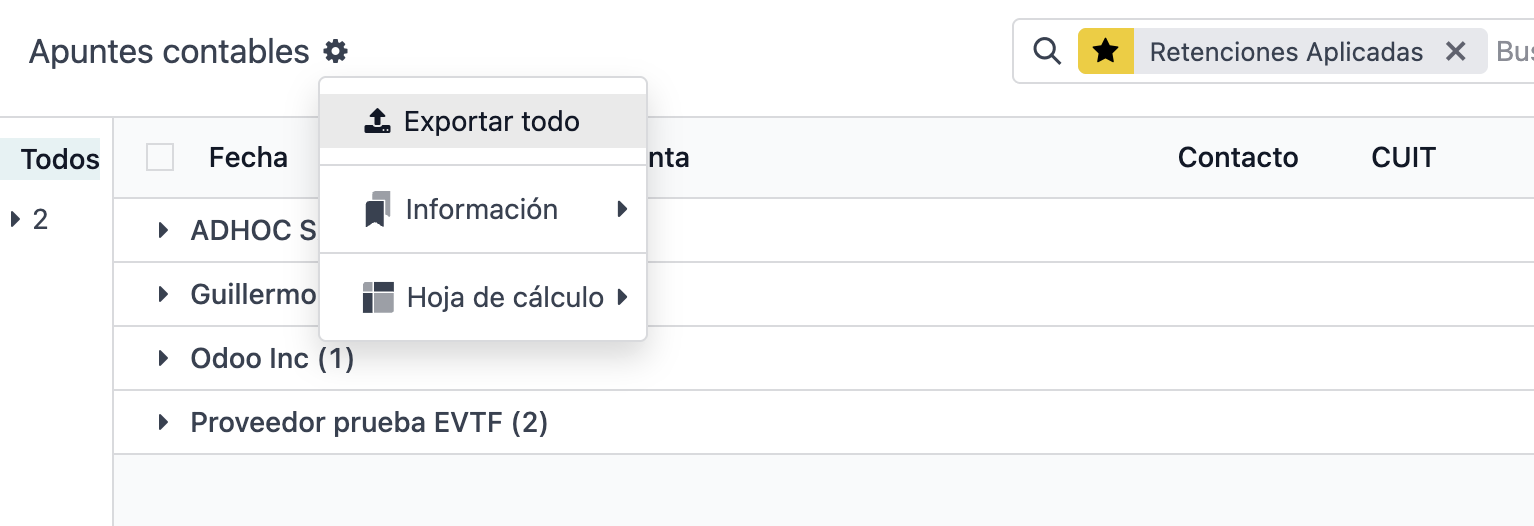
Task: Sort by the Contacto column header
Action: click(x=1238, y=157)
